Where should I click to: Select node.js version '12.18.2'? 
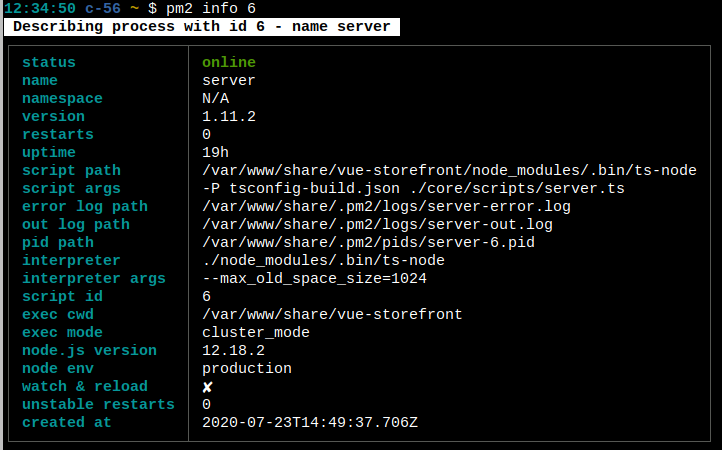(x=233, y=350)
